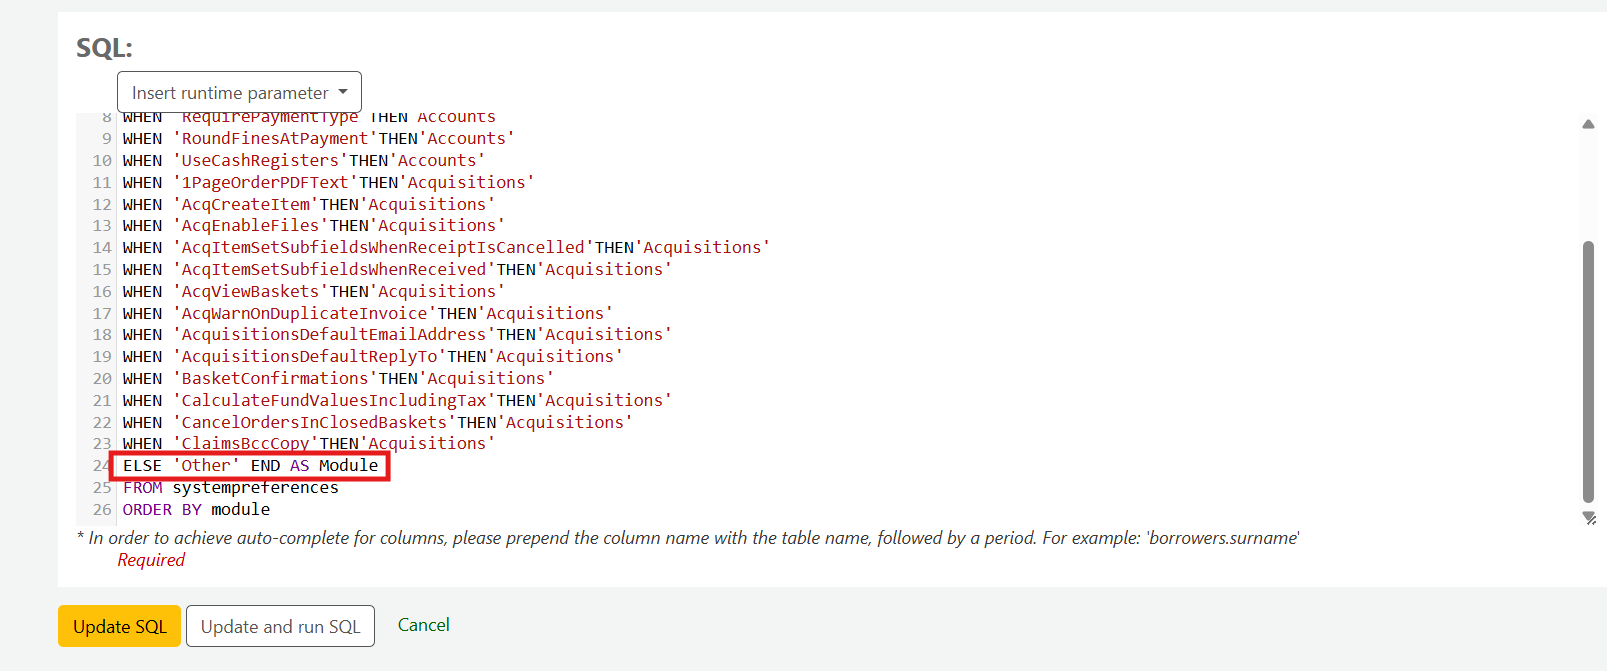Click the FROM systempreferences line
This screenshot has height=671, width=1607.
pos(231,488)
